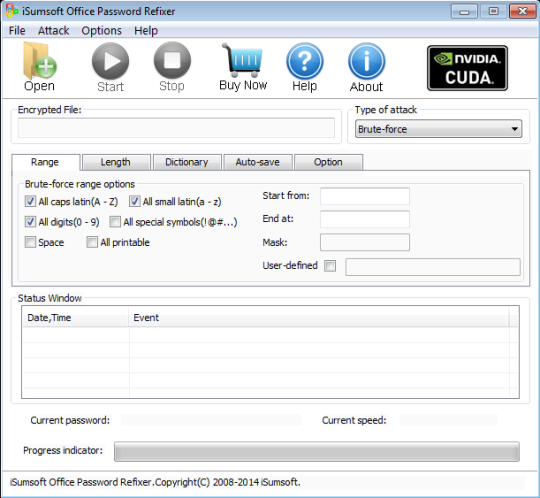
Task: Maximize the iSumsoft window
Action: point(493,11)
